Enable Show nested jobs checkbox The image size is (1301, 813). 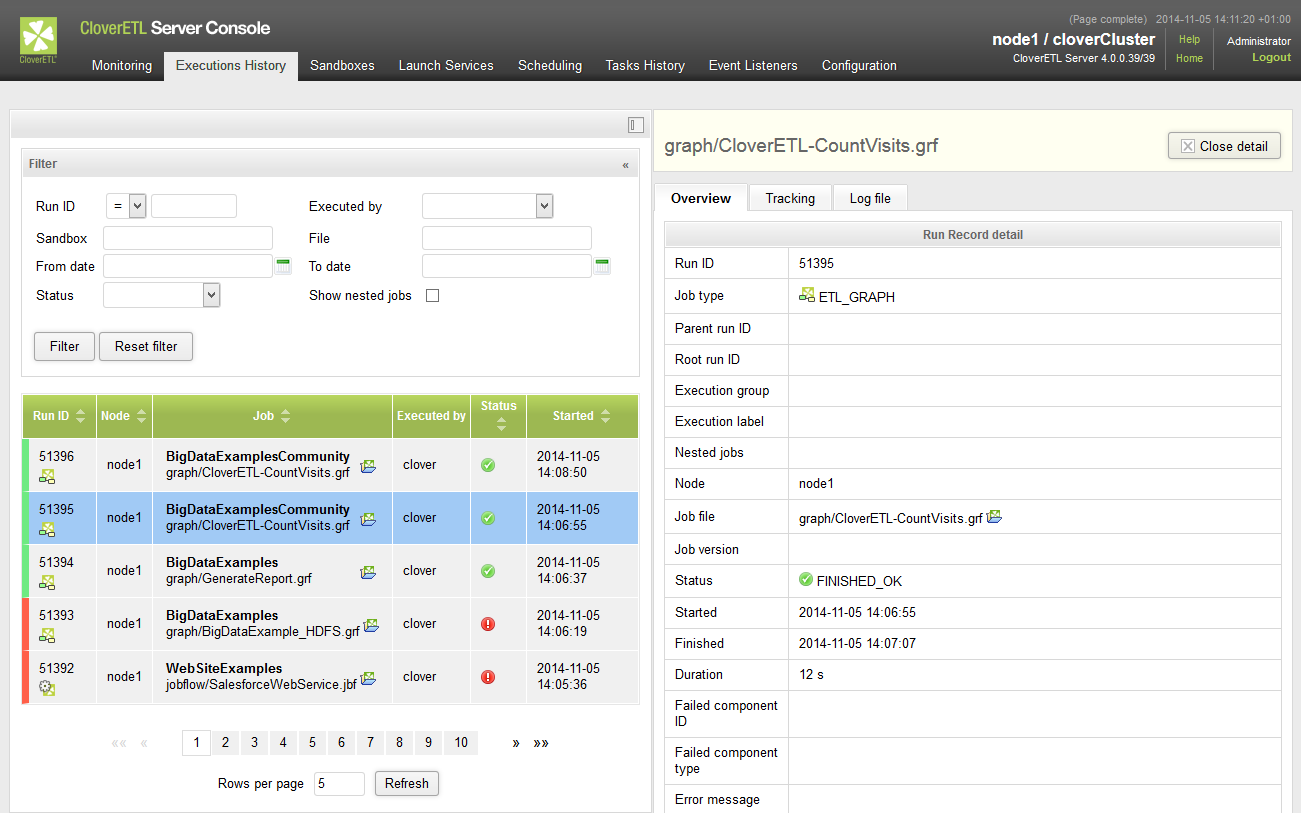433,296
